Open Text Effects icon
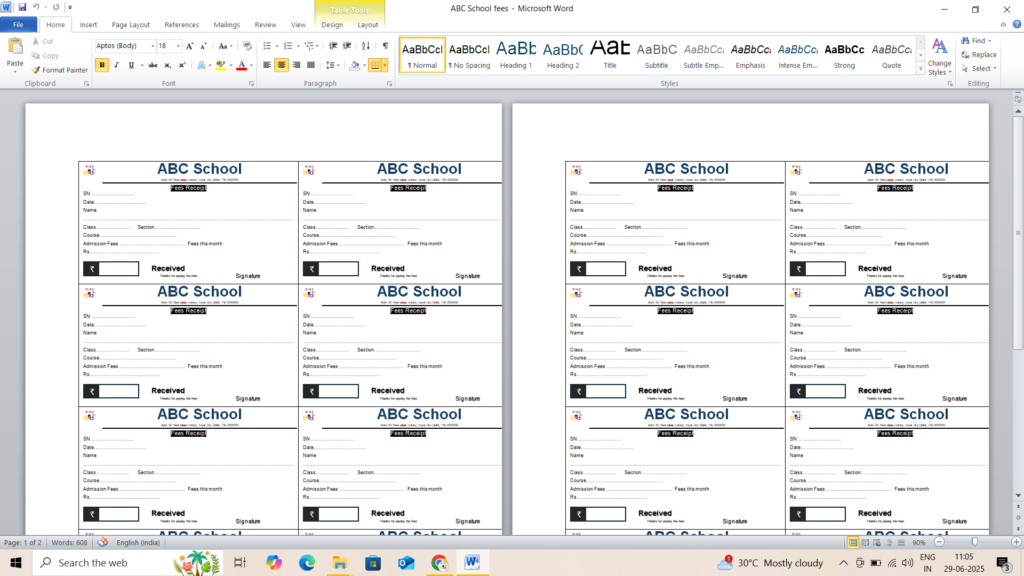This screenshot has width=1024, height=576. point(201,65)
